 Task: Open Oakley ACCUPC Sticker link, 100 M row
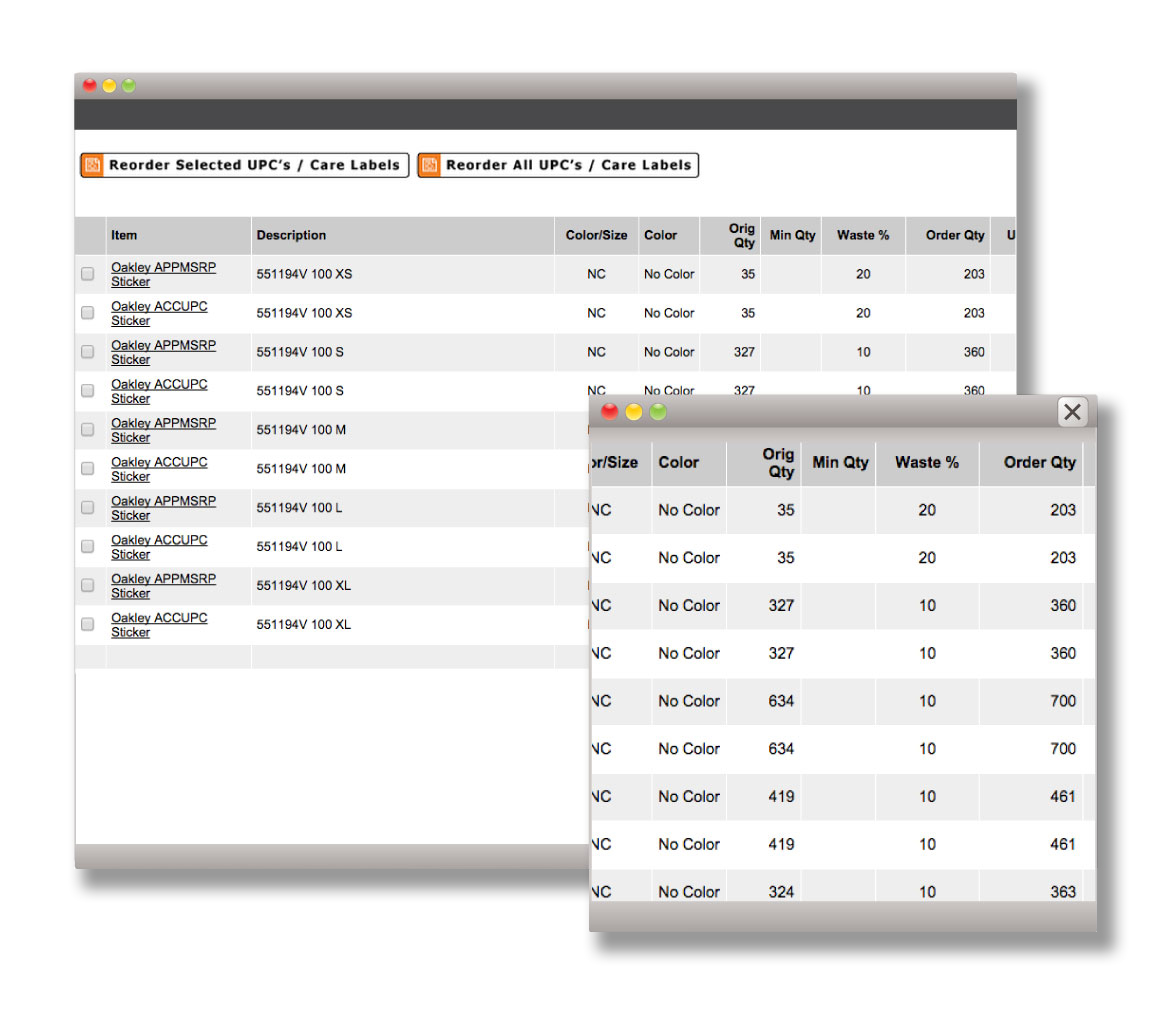point(160,469)
